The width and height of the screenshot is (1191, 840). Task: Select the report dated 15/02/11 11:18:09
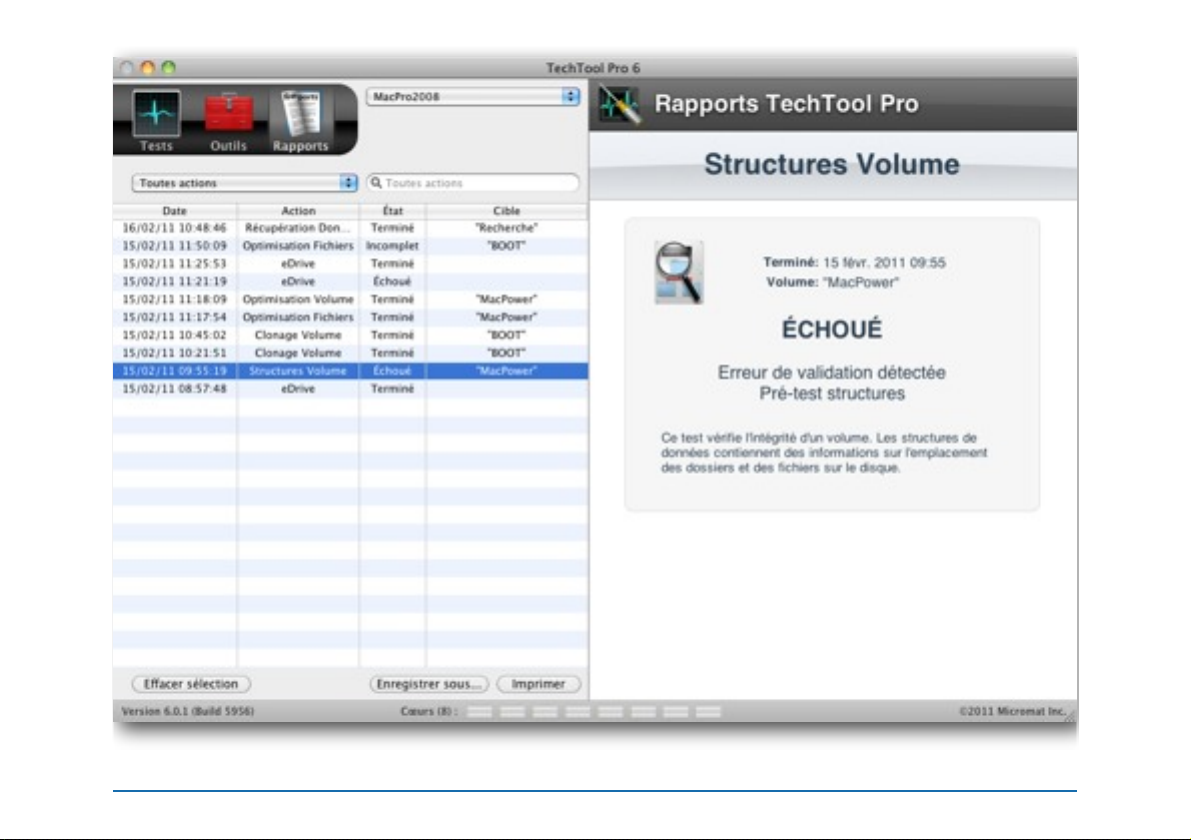pyautogui.click(x=350, y=299)
